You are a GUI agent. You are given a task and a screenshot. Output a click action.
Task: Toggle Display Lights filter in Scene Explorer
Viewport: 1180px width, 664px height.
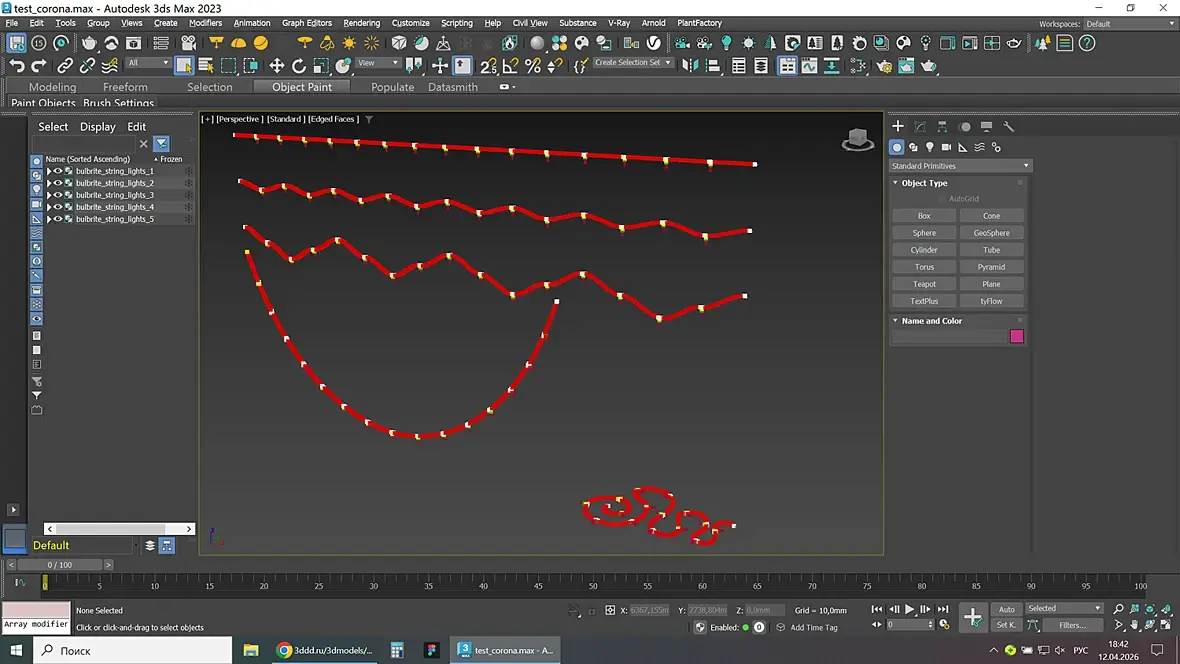point(37,189)
